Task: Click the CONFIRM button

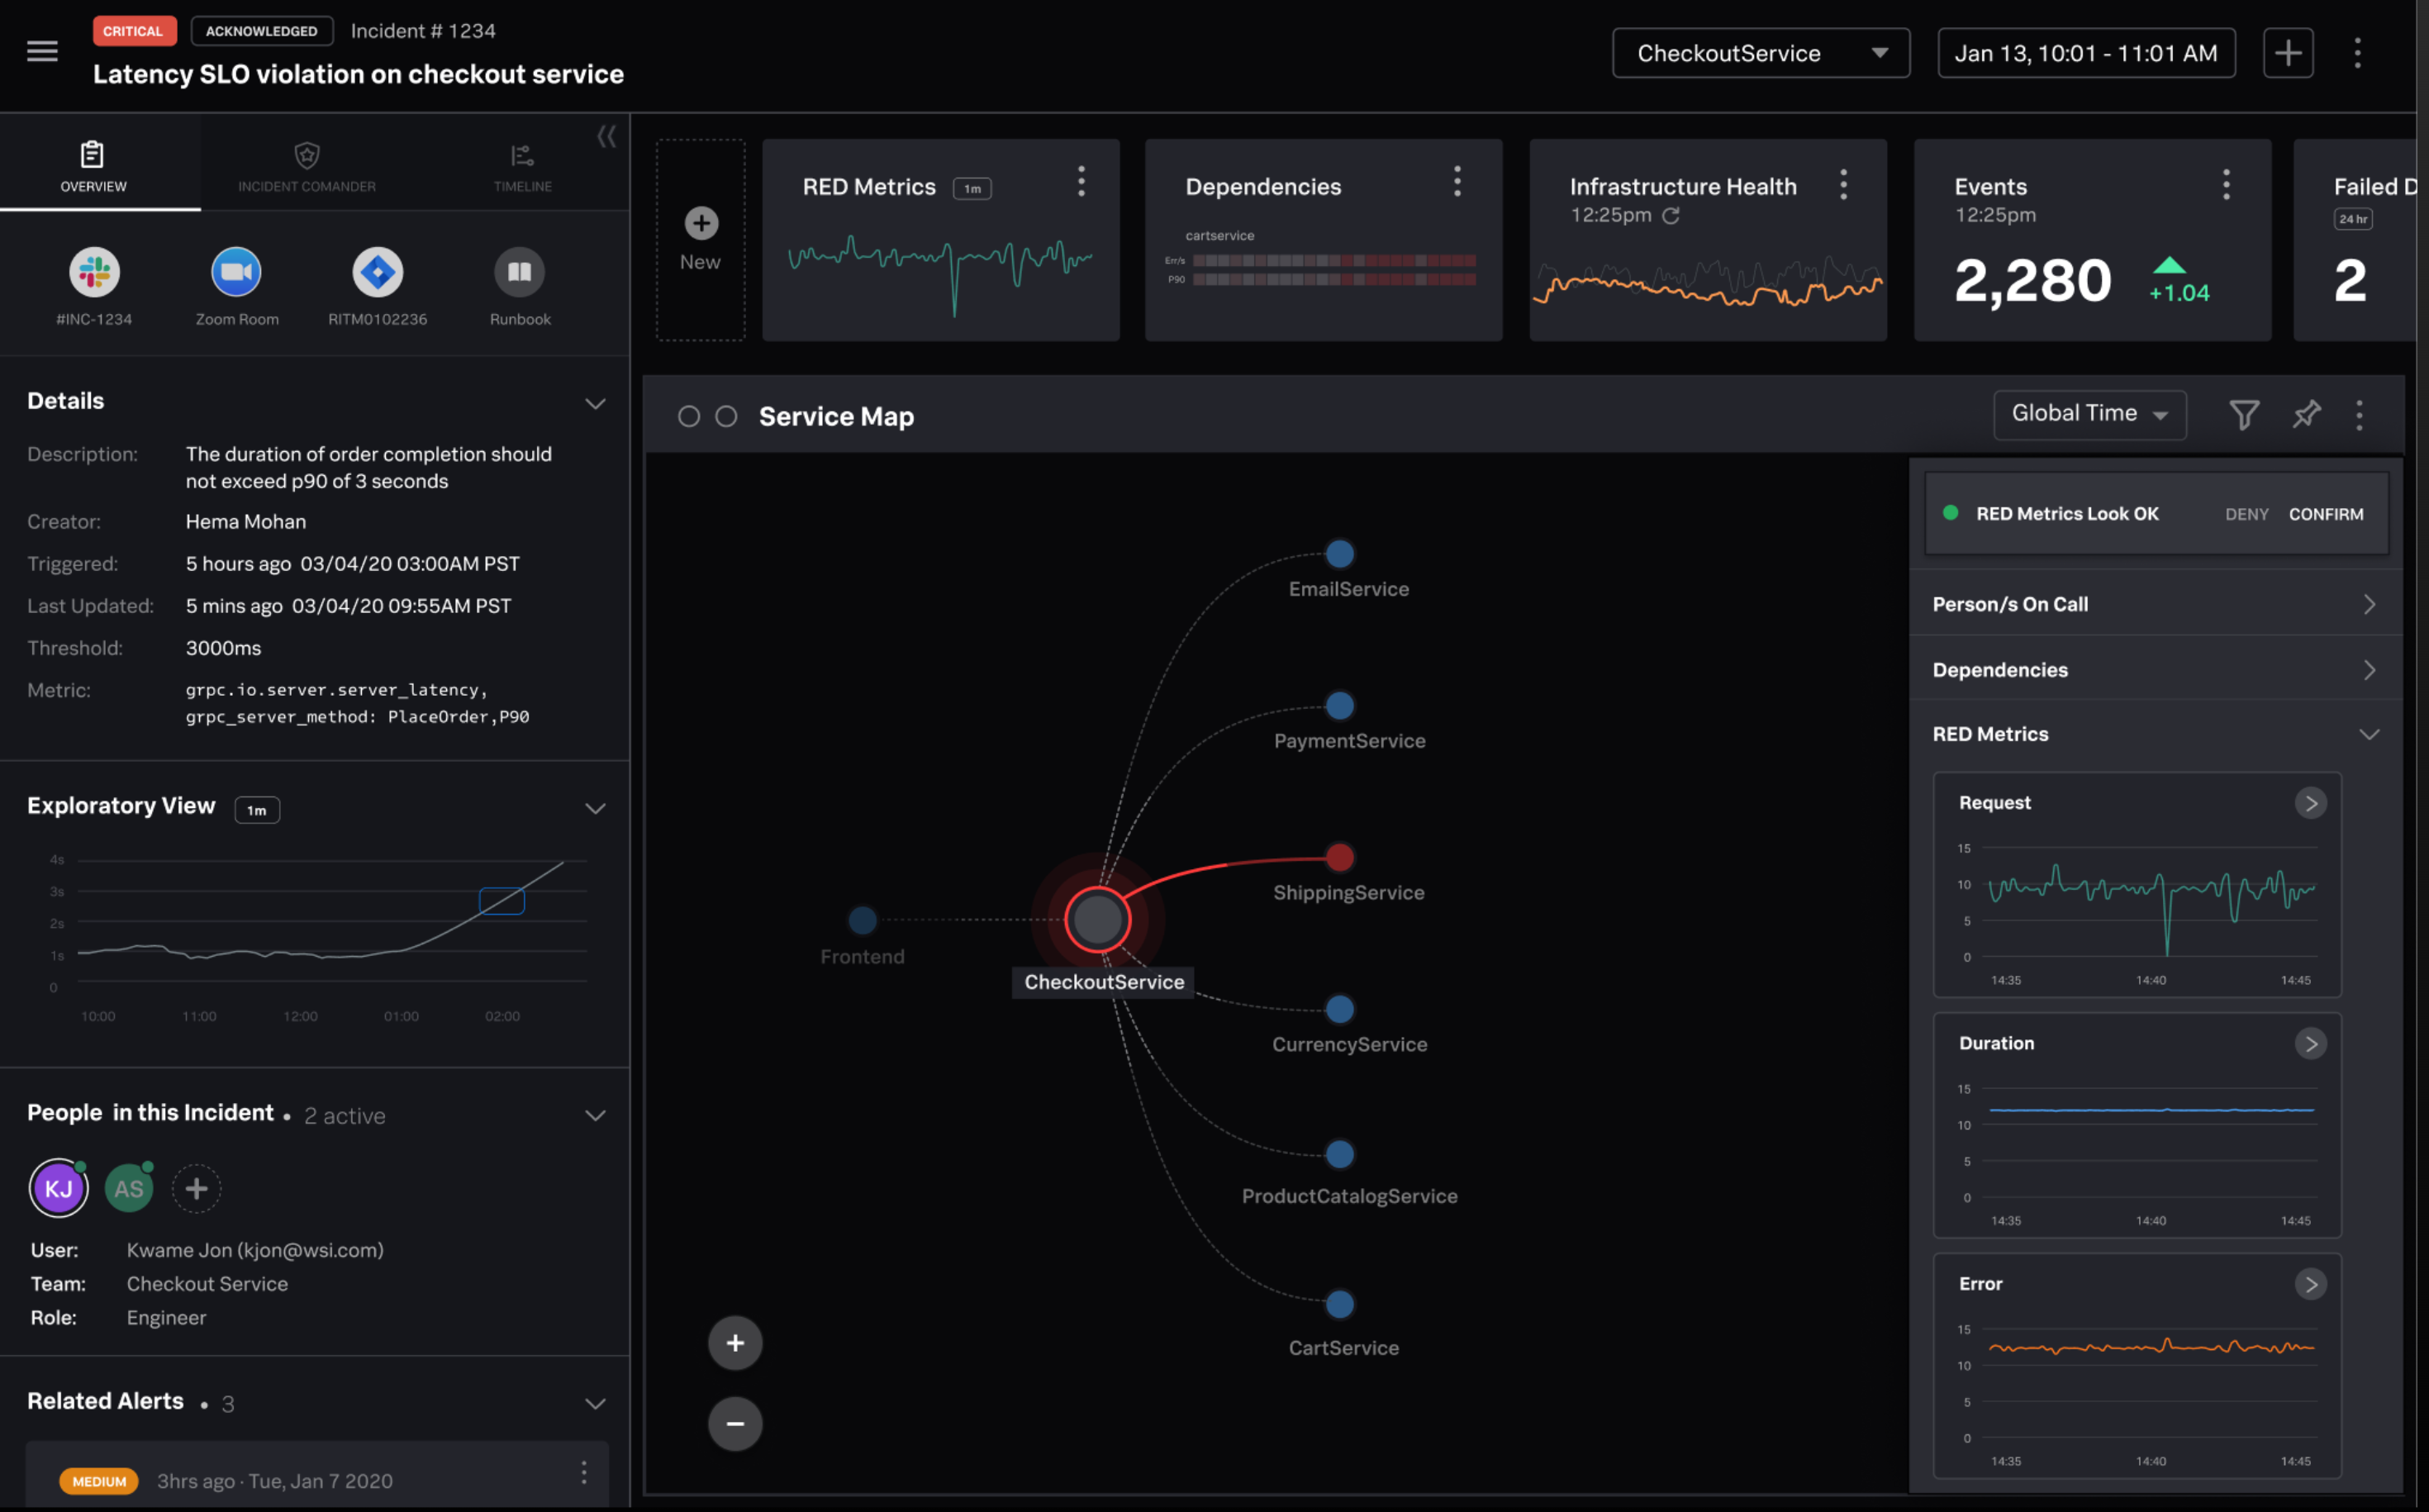Action: point(2326,514)
